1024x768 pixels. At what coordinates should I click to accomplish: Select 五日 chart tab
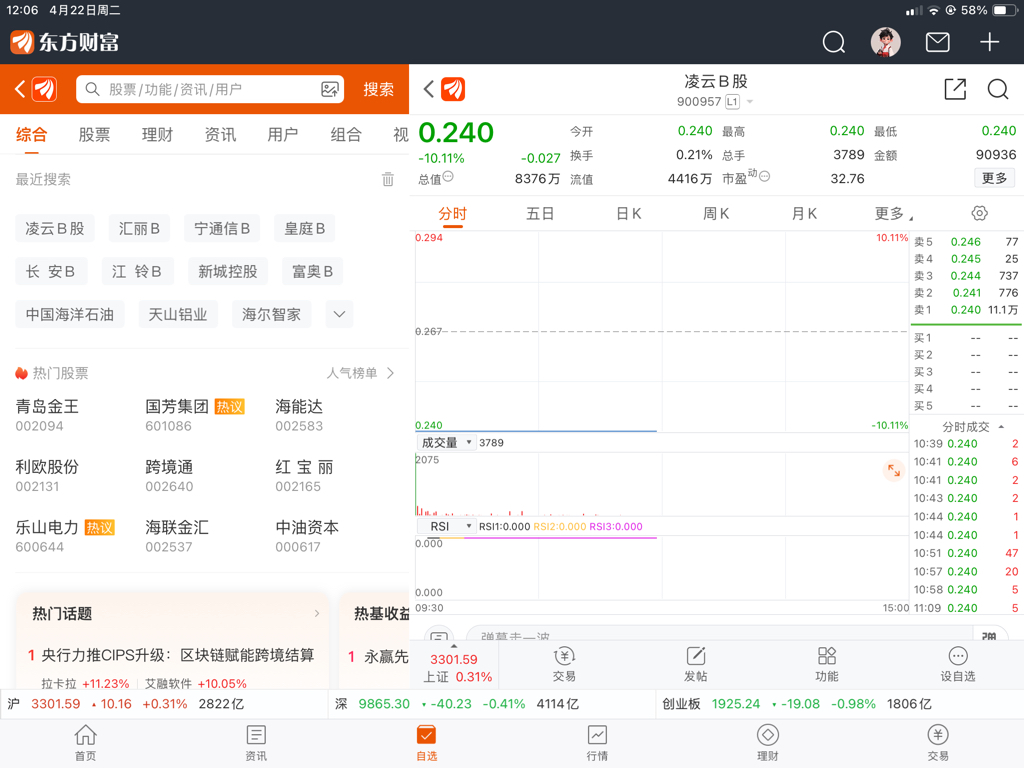pyautogui.click(x=540, y=214)
